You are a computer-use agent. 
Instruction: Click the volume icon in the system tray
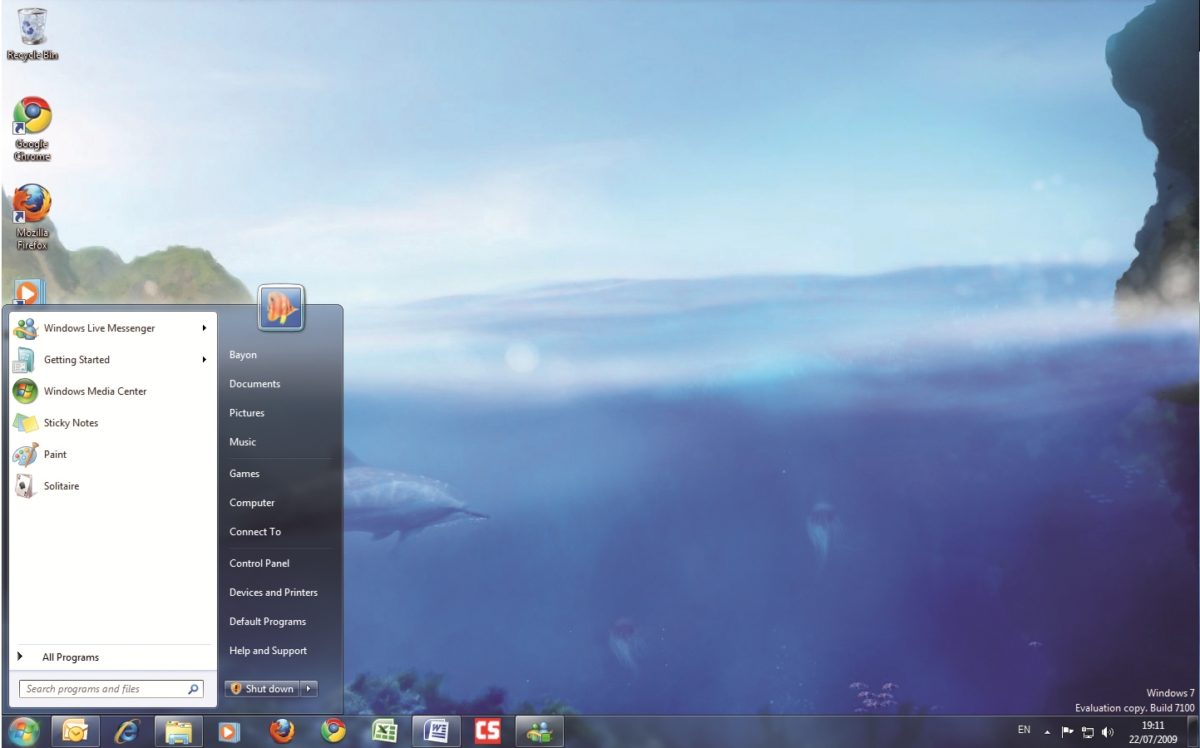pyautogui.click(x=1108, y=732)
